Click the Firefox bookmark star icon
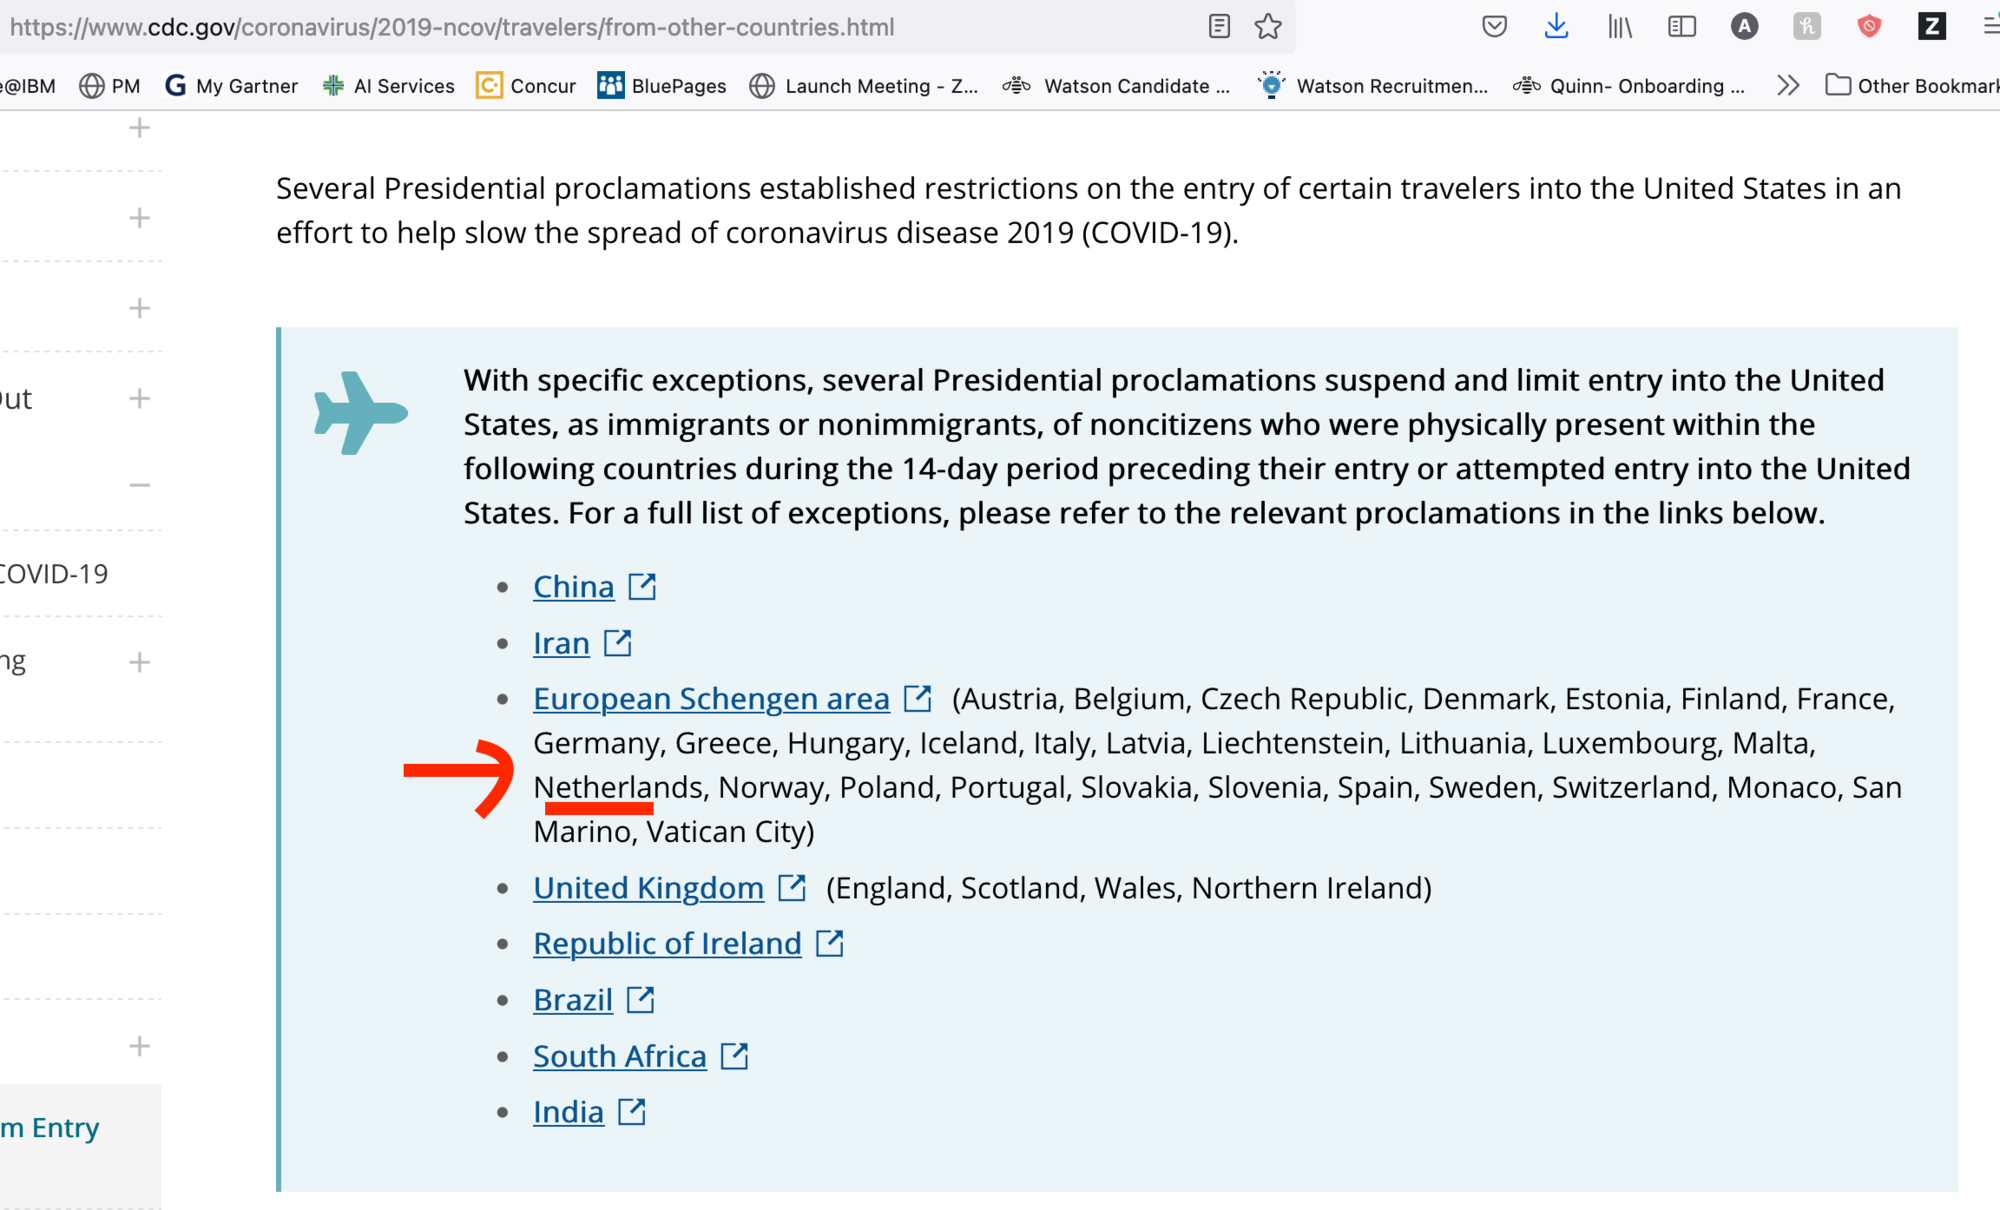 click(1267, 24)
